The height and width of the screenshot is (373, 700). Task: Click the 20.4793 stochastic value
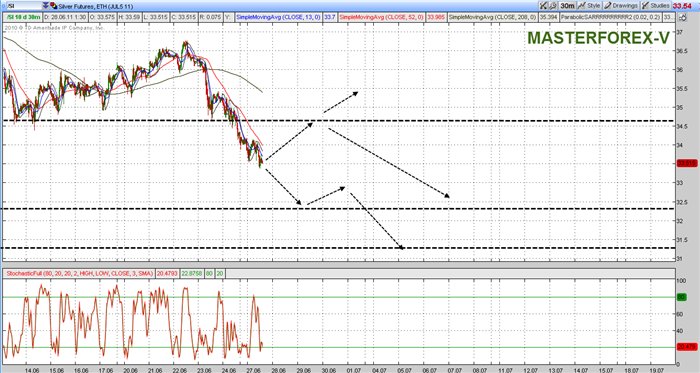click(167, 273)
